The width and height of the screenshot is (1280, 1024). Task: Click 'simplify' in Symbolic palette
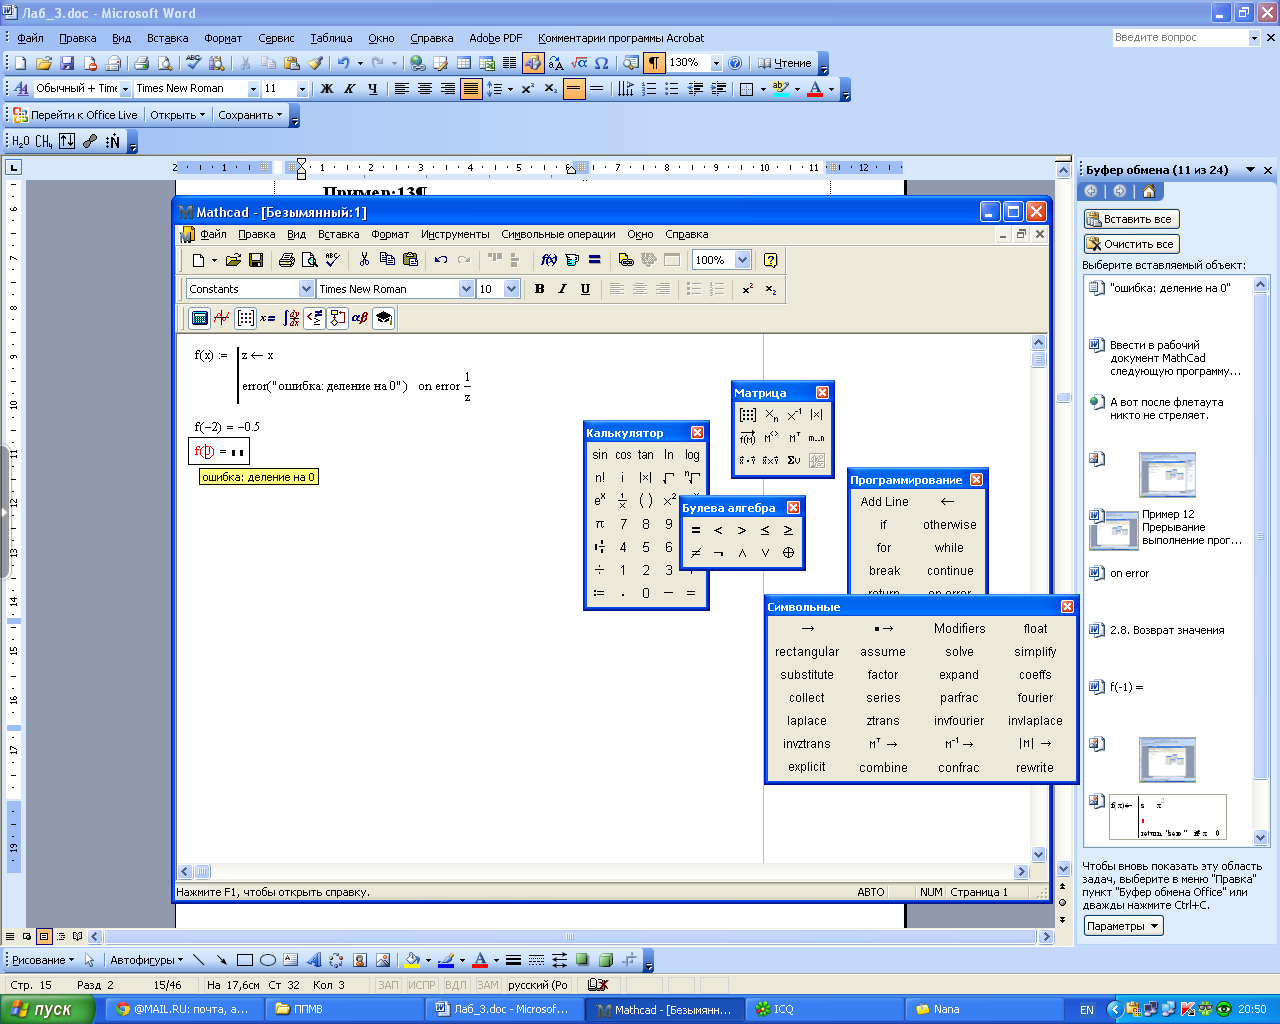[1035, 652]
